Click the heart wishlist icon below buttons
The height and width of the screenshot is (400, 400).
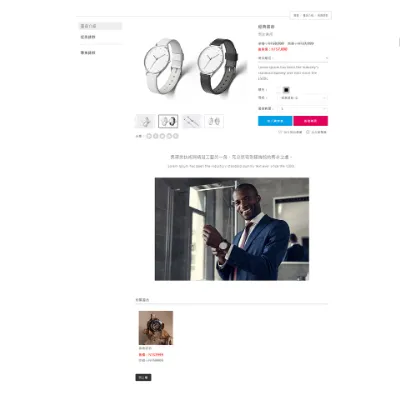280,132
